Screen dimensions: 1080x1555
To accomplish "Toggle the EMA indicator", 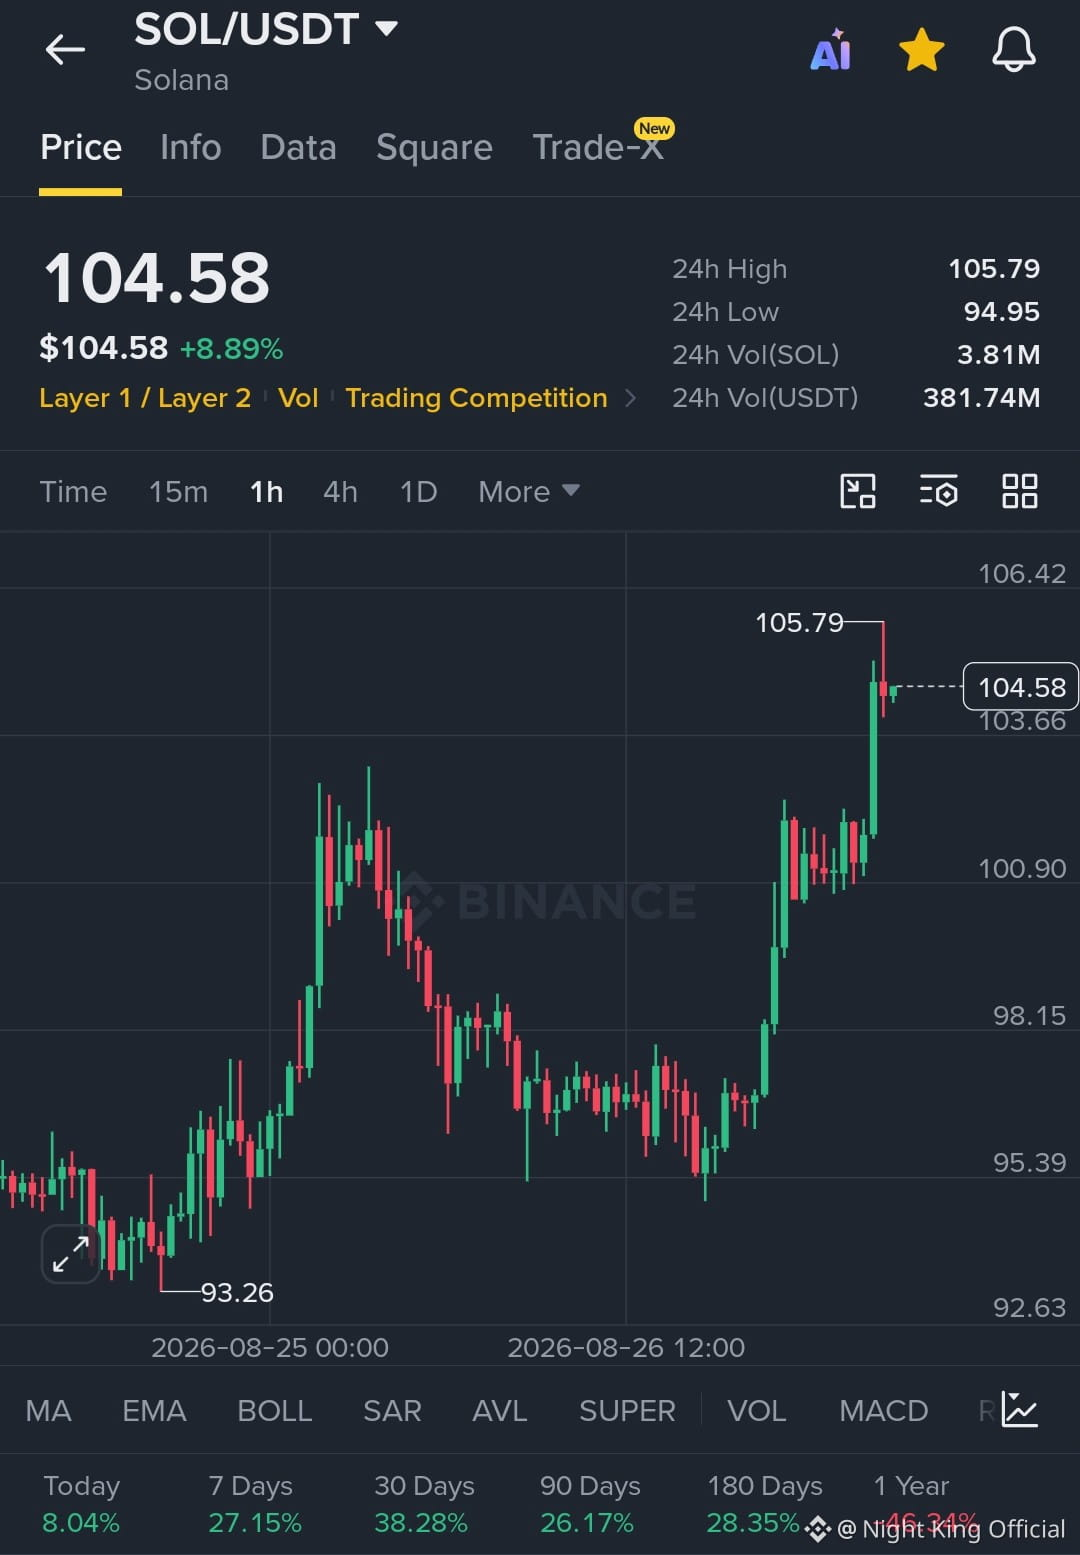I will [x=154, y=1410].
